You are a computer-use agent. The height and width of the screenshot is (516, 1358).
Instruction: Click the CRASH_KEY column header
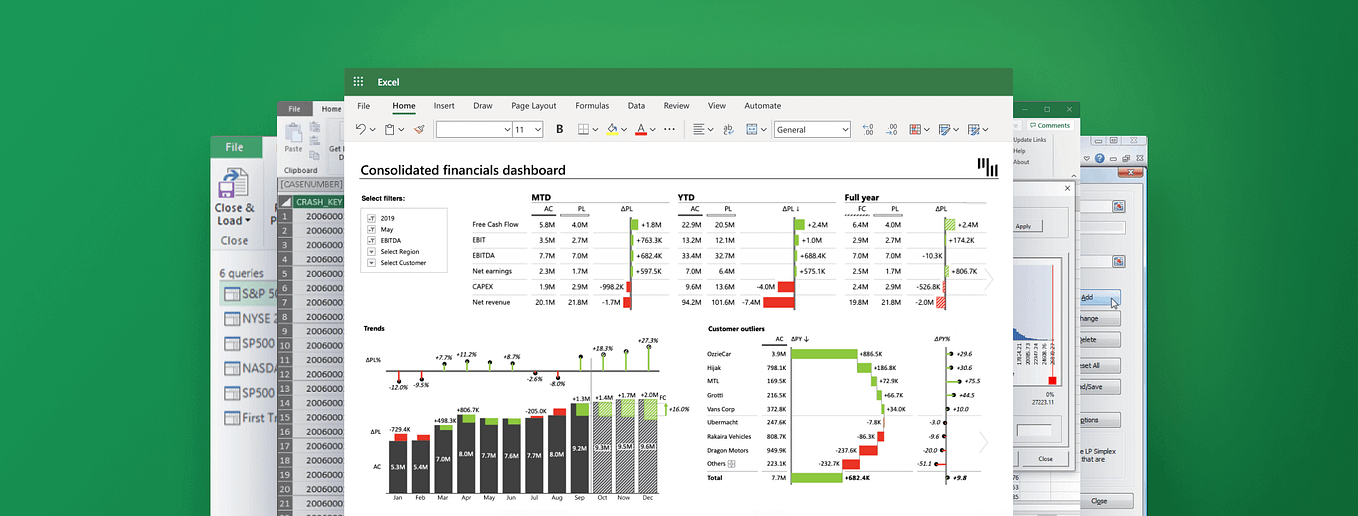(x=320, y=201)
